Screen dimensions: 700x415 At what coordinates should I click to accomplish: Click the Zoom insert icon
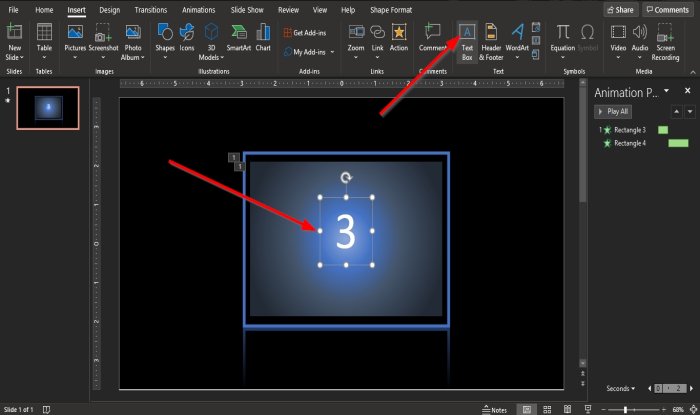(356, 32)
